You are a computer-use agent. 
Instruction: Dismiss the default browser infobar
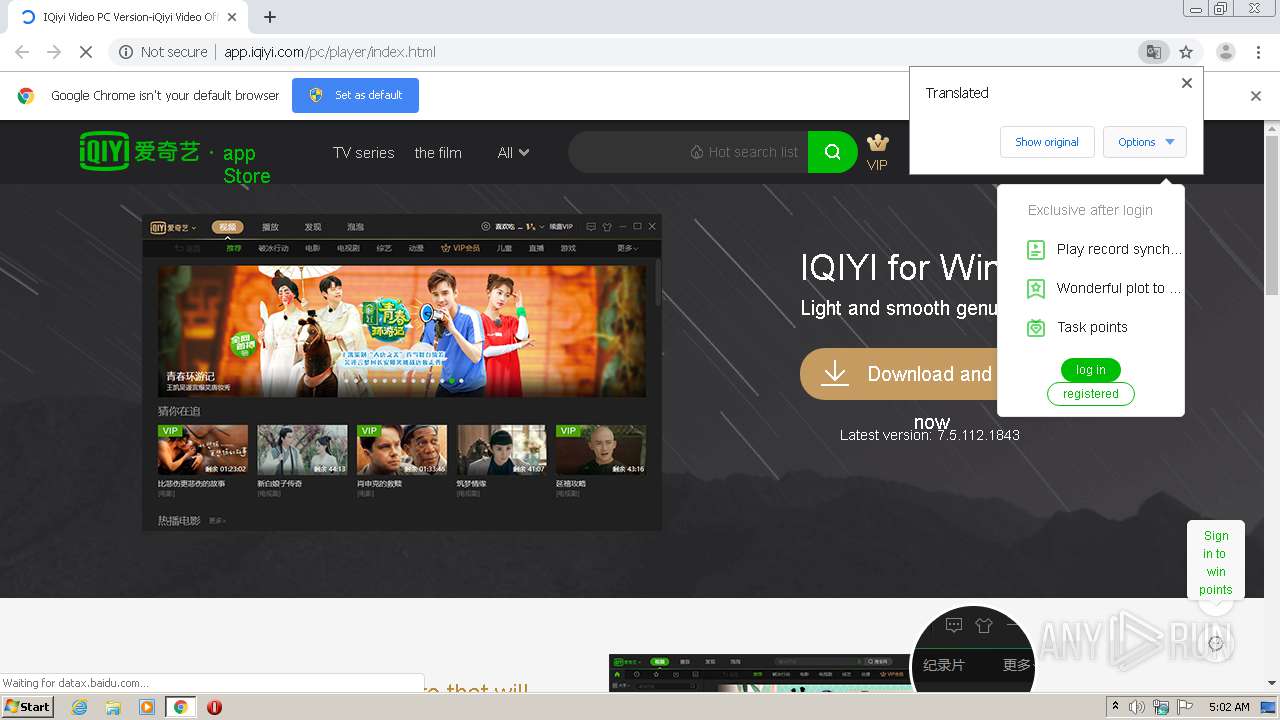click(1256, 96)
